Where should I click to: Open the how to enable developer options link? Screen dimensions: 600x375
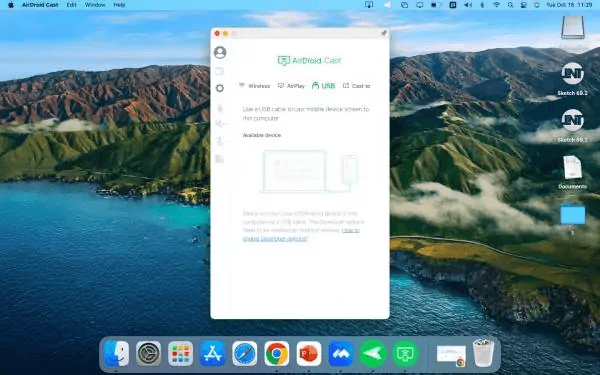pyautogui.click(x=301, y=234)
